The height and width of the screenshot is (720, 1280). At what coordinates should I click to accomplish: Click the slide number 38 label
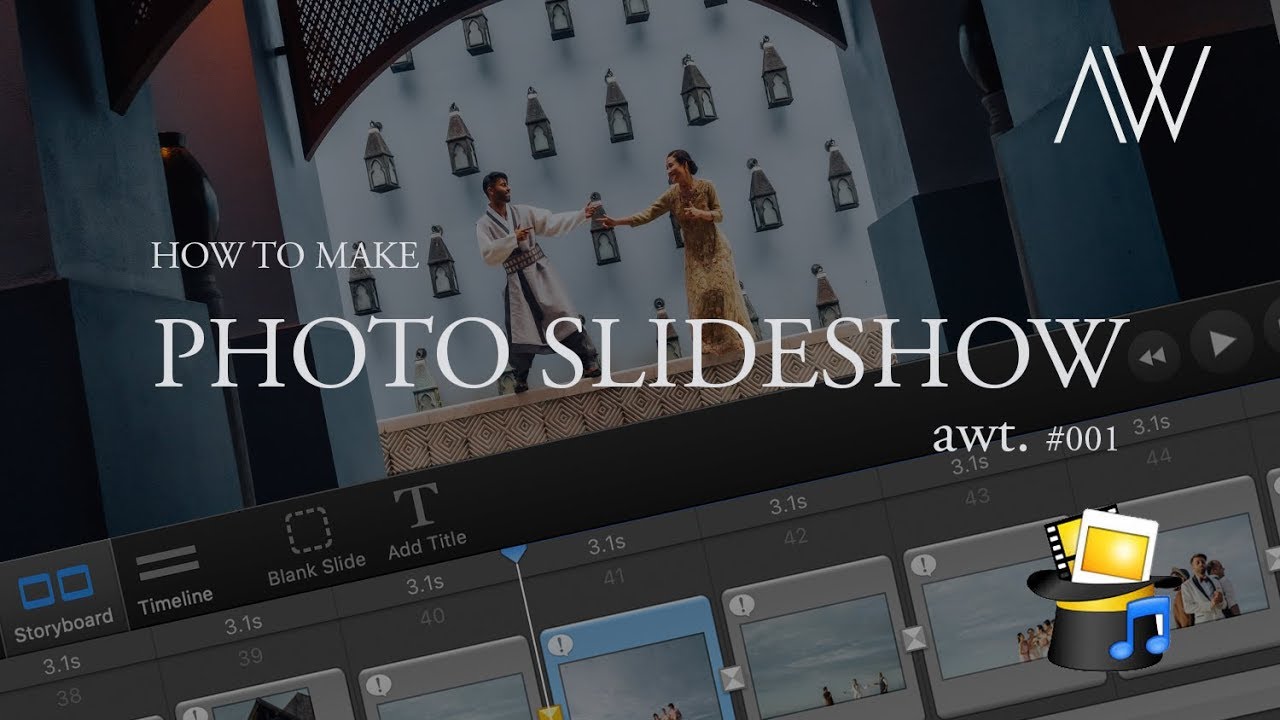point(68,697)
